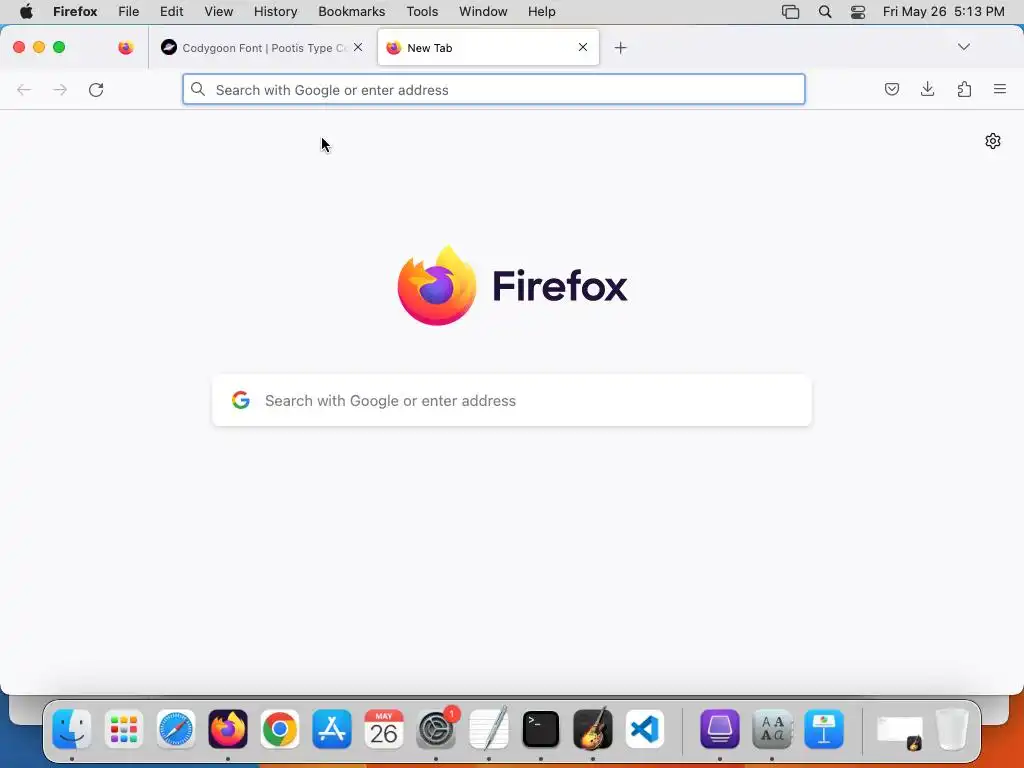Open Visual Studio Code from the Dock
Image resolution: width=1024 pixels, height=768 pixels.
point(645,729)
